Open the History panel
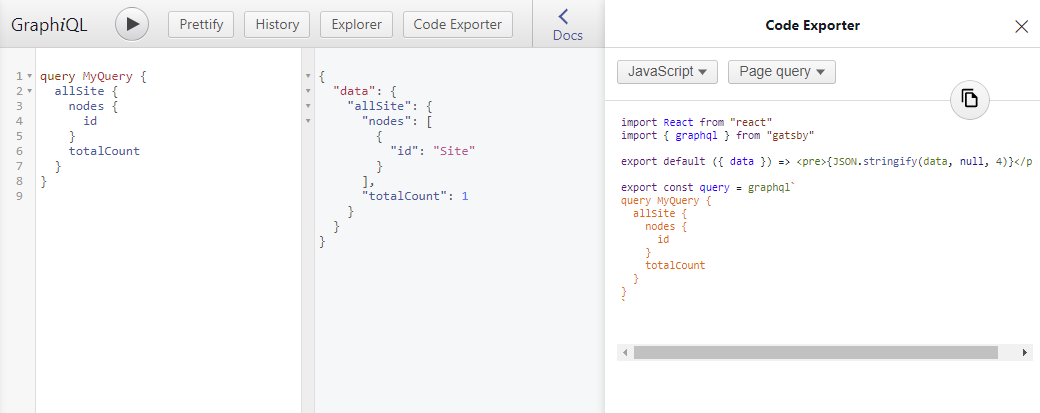This screenshot has width=1040, height=413. coord(277,25)
